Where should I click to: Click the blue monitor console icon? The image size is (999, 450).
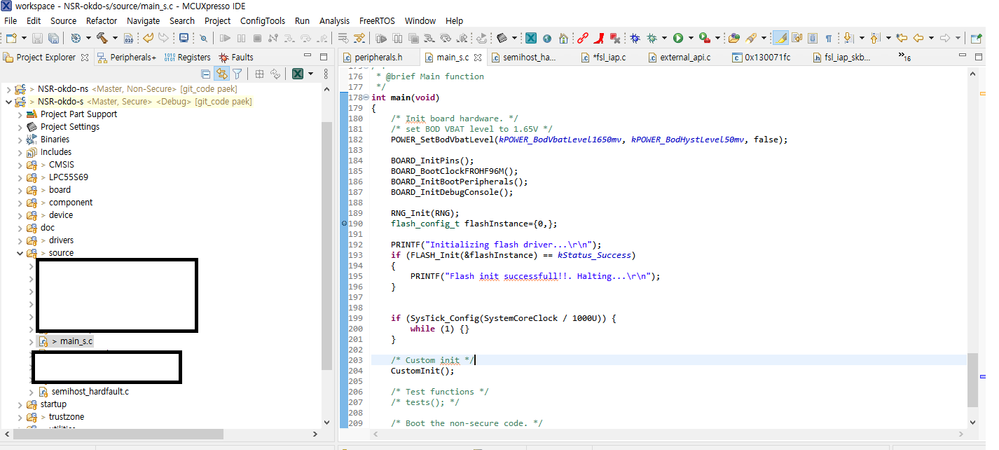coord(183,38)
